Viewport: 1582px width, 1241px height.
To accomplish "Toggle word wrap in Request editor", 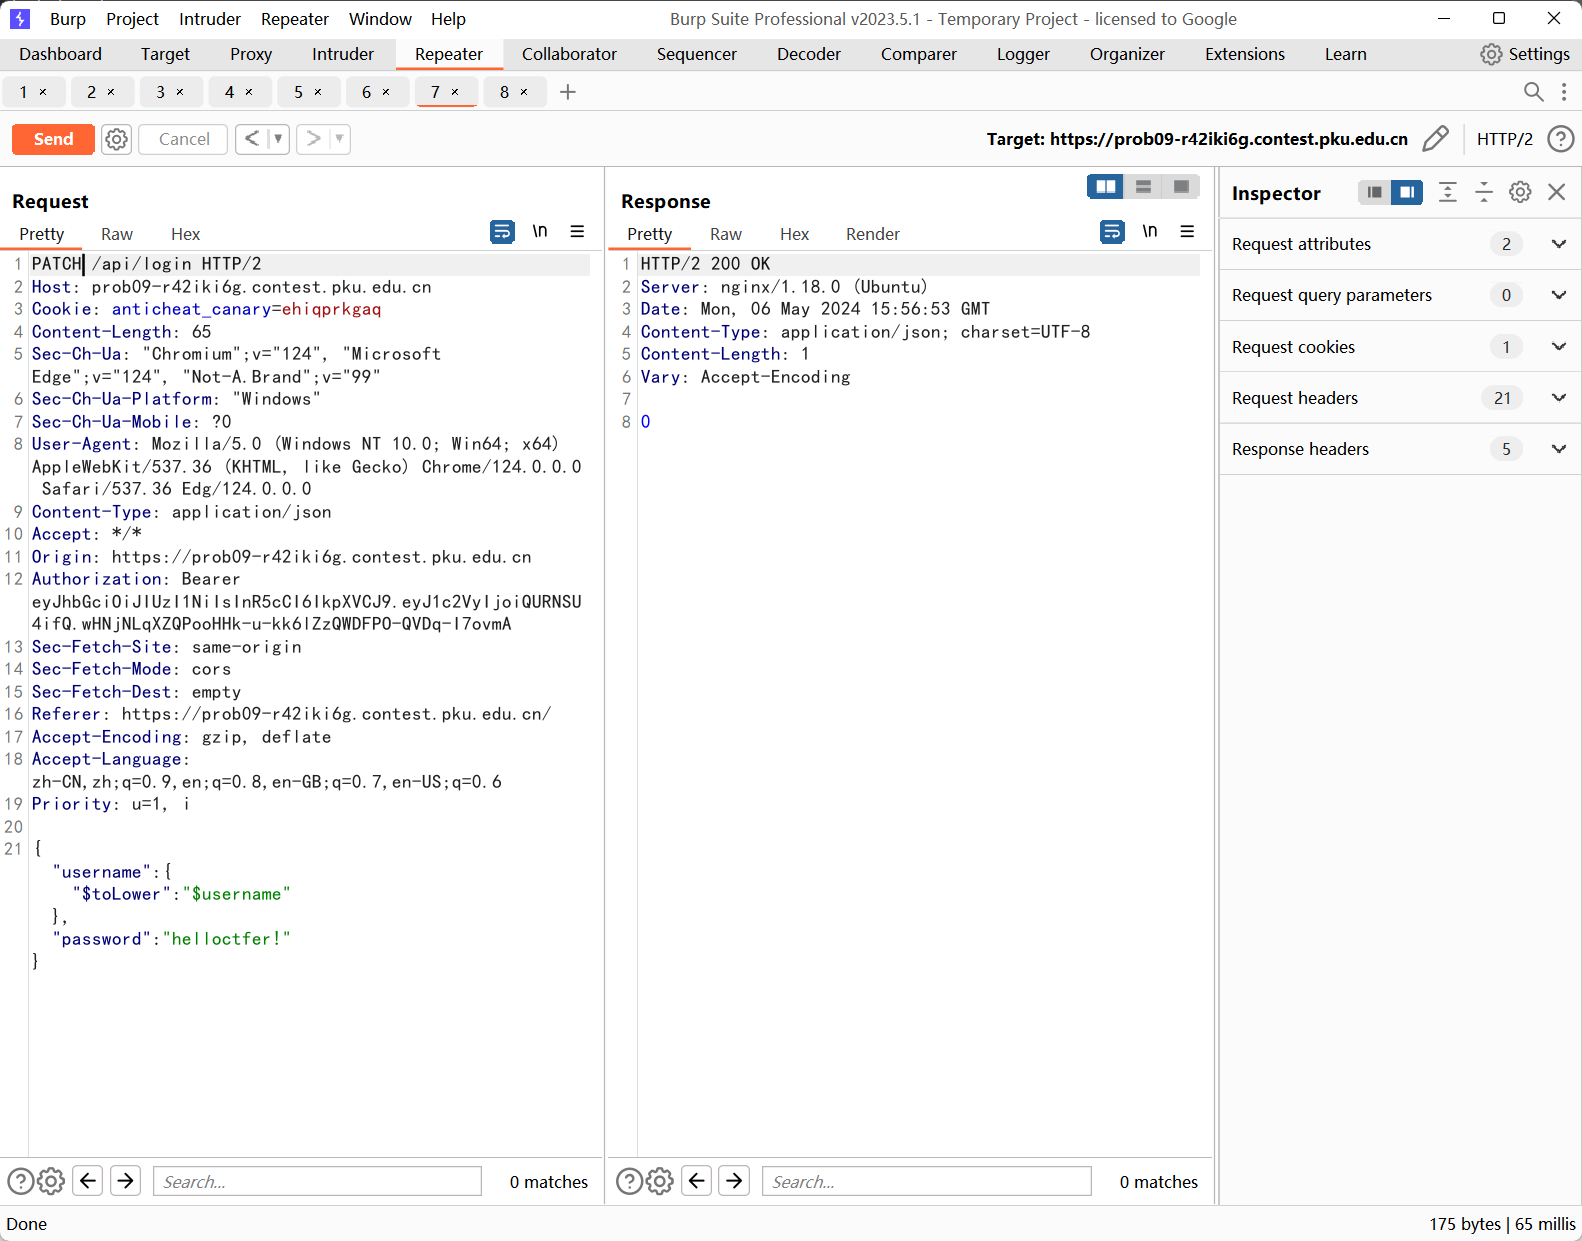I will point(502,232).
